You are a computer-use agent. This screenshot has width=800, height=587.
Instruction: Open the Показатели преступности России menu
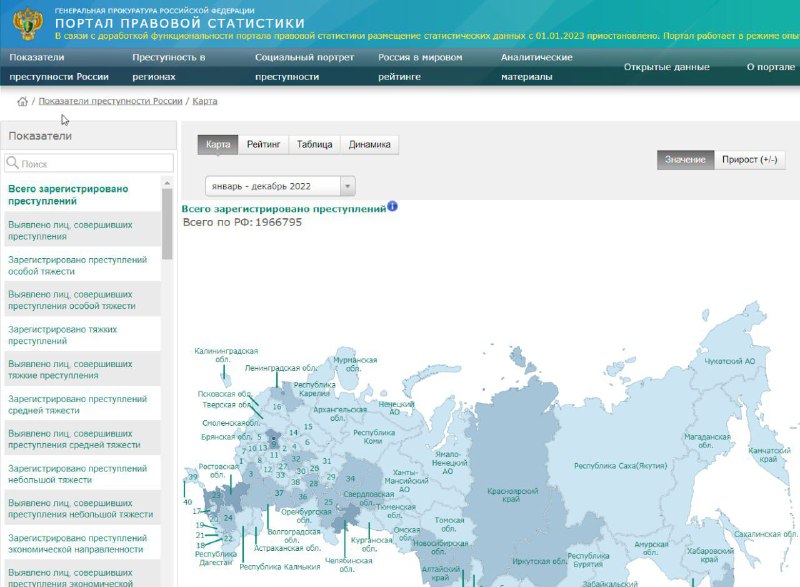tap(59, 67)
